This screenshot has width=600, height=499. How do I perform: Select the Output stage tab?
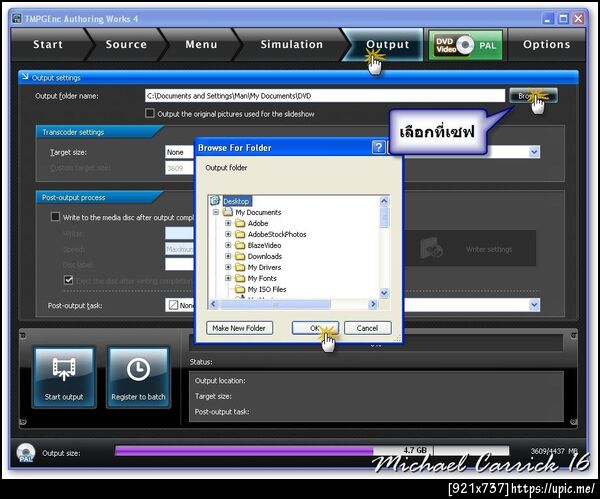point(386,44)
